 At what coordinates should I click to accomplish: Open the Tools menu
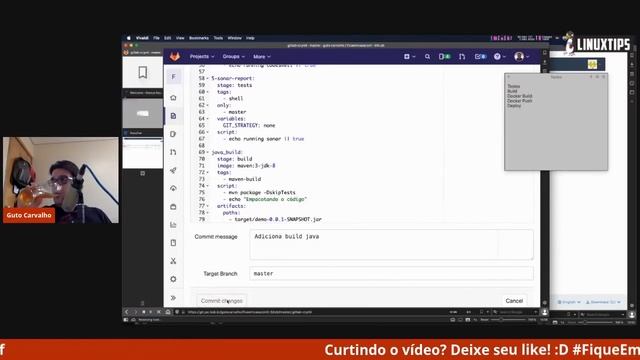[x=218, y=38]
